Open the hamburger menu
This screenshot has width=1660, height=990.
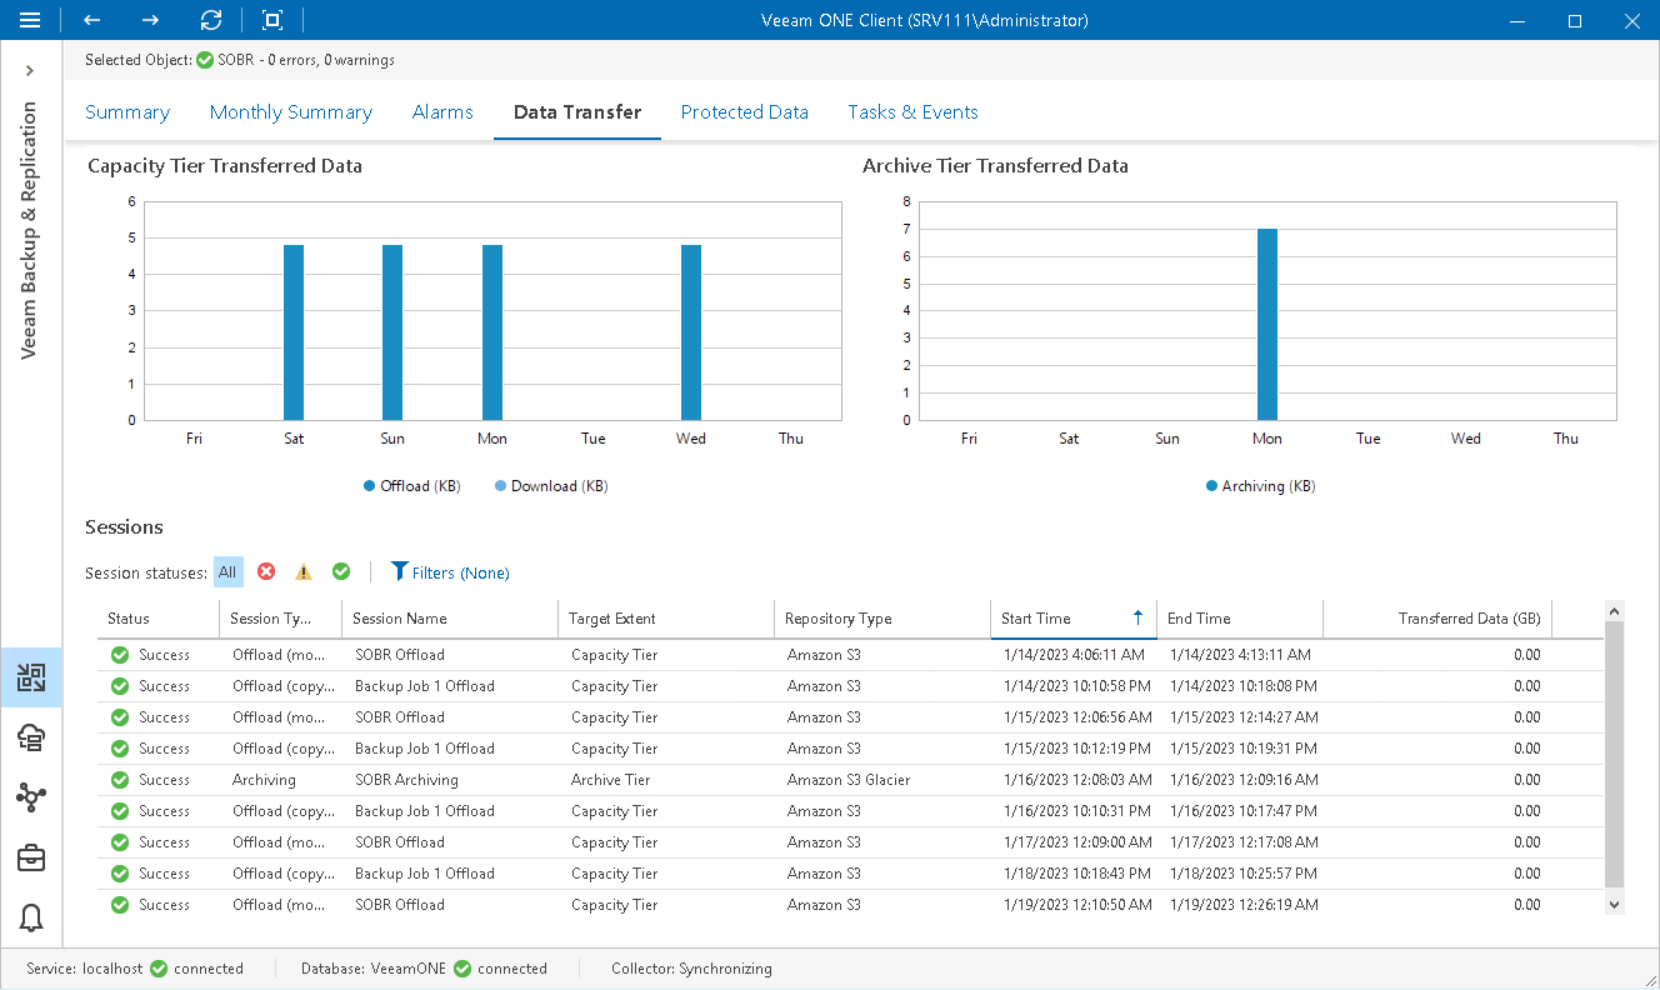point(30,20)
